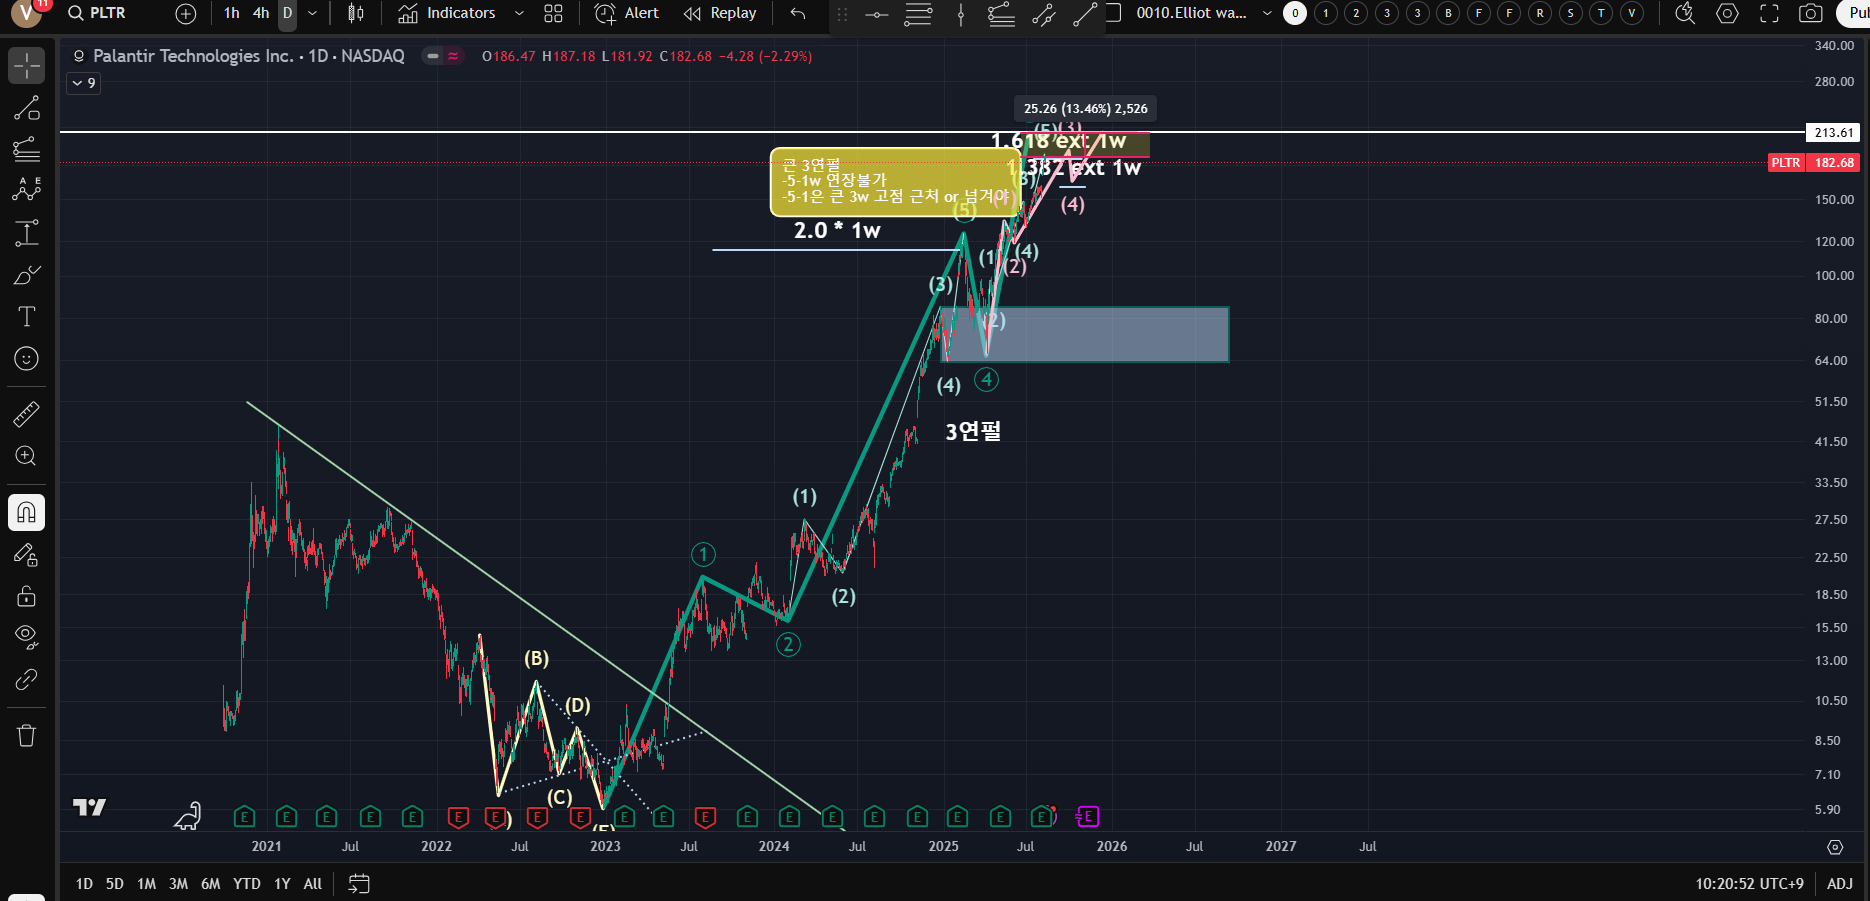Toggle lock all drawings
Viewport: 1870px width, 901px height.
pyautogui.click(x=27, y=596)
